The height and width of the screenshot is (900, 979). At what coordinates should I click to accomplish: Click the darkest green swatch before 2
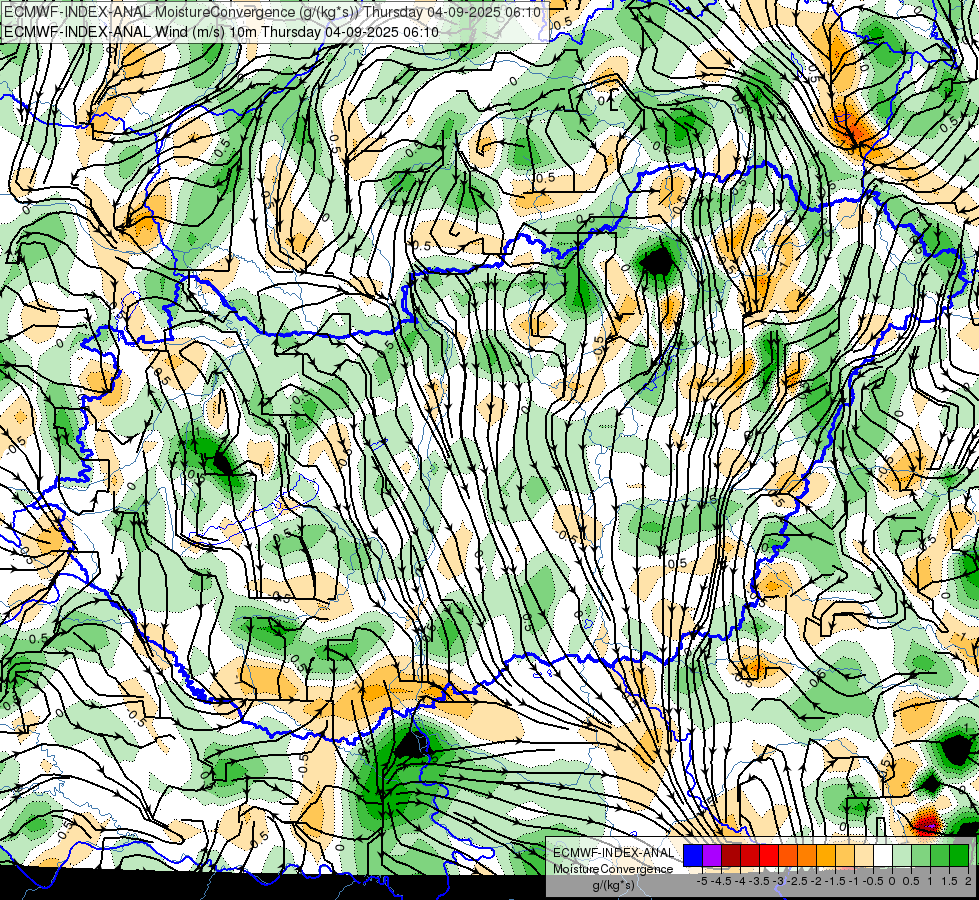tap(959, 855)
